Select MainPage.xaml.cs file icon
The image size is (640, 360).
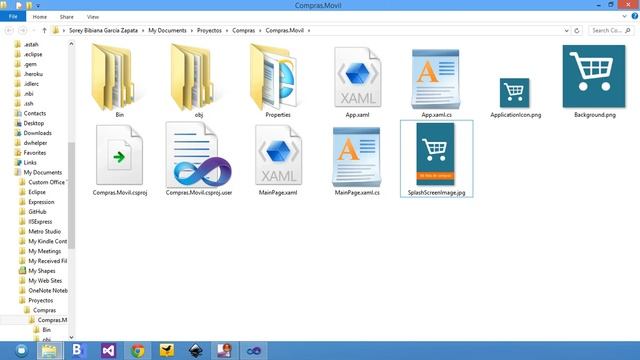click(356, 157)
